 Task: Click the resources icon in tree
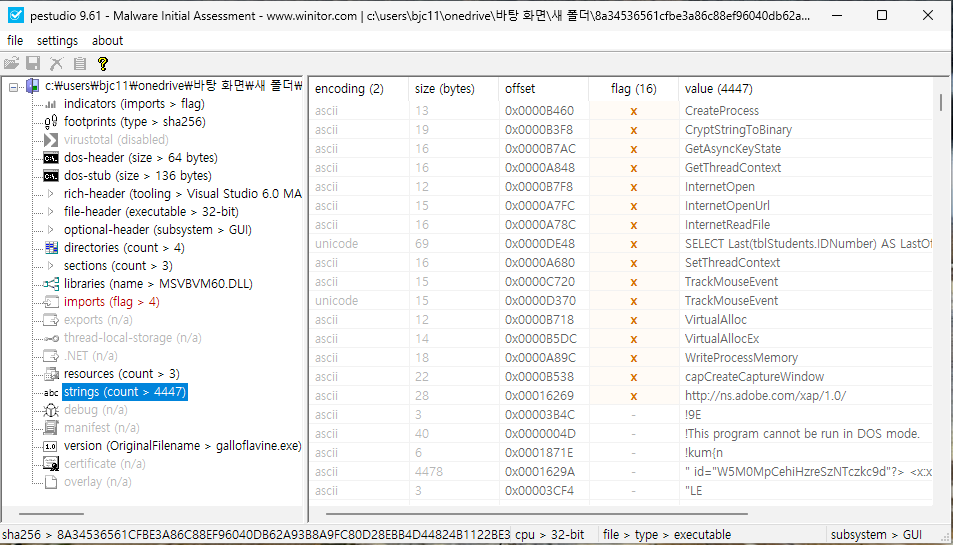(x=51, y=374)
